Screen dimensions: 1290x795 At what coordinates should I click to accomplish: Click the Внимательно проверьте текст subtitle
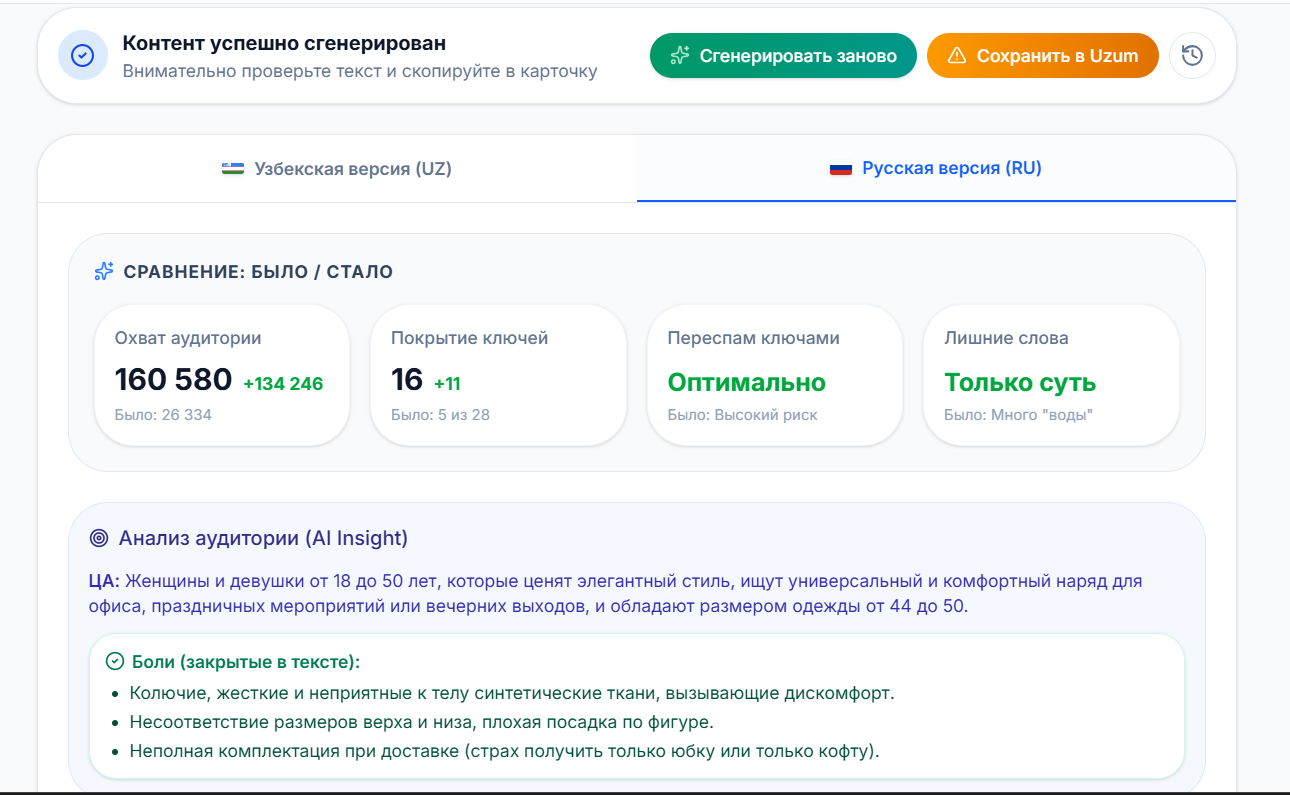pos(360,71)
